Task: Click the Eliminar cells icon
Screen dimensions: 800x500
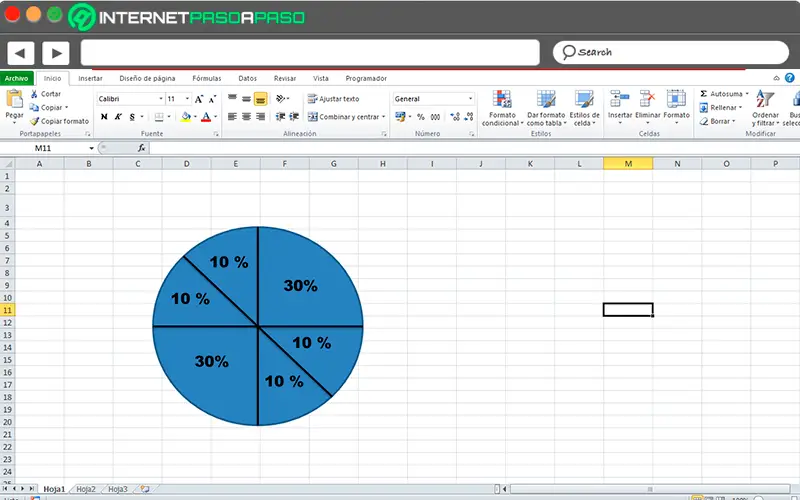Action: point(647,98)
